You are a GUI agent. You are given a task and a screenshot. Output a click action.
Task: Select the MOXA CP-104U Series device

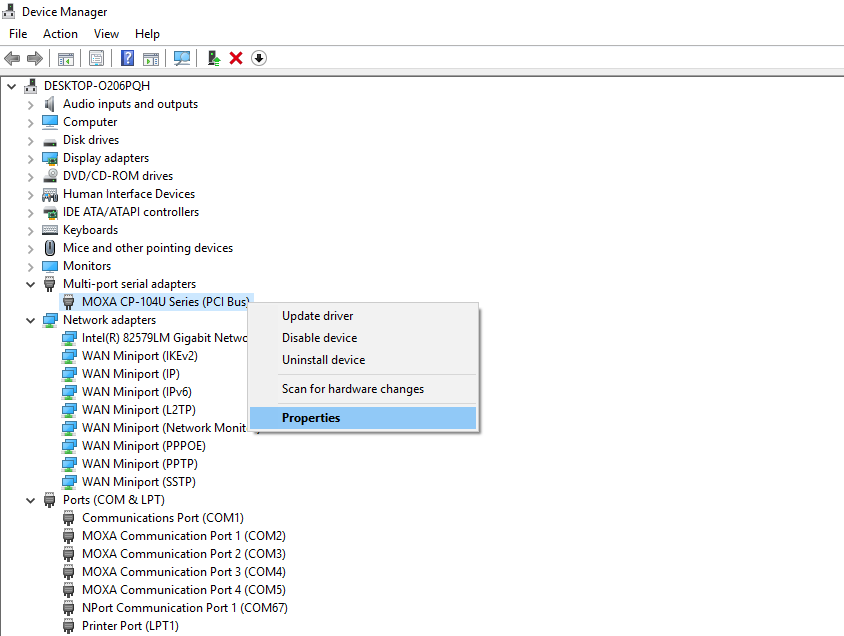[x=156, y=301]
